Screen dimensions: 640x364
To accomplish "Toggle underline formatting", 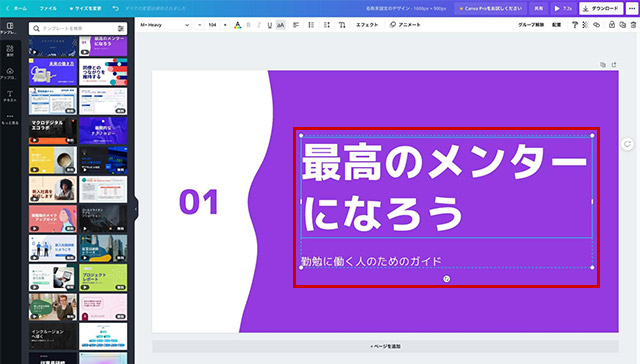I will click(x=269, y=25).
